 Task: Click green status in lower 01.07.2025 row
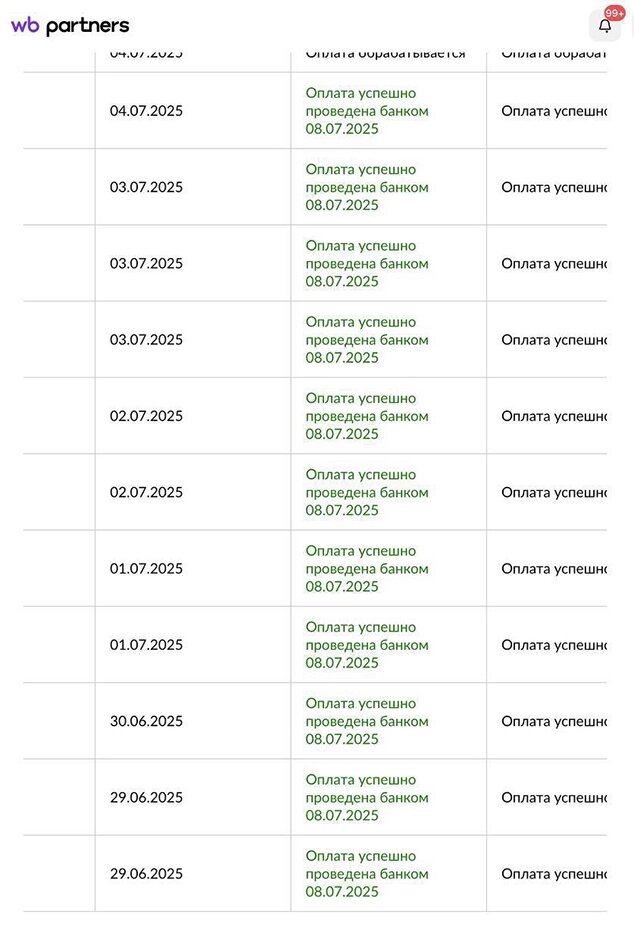[366, 645]
